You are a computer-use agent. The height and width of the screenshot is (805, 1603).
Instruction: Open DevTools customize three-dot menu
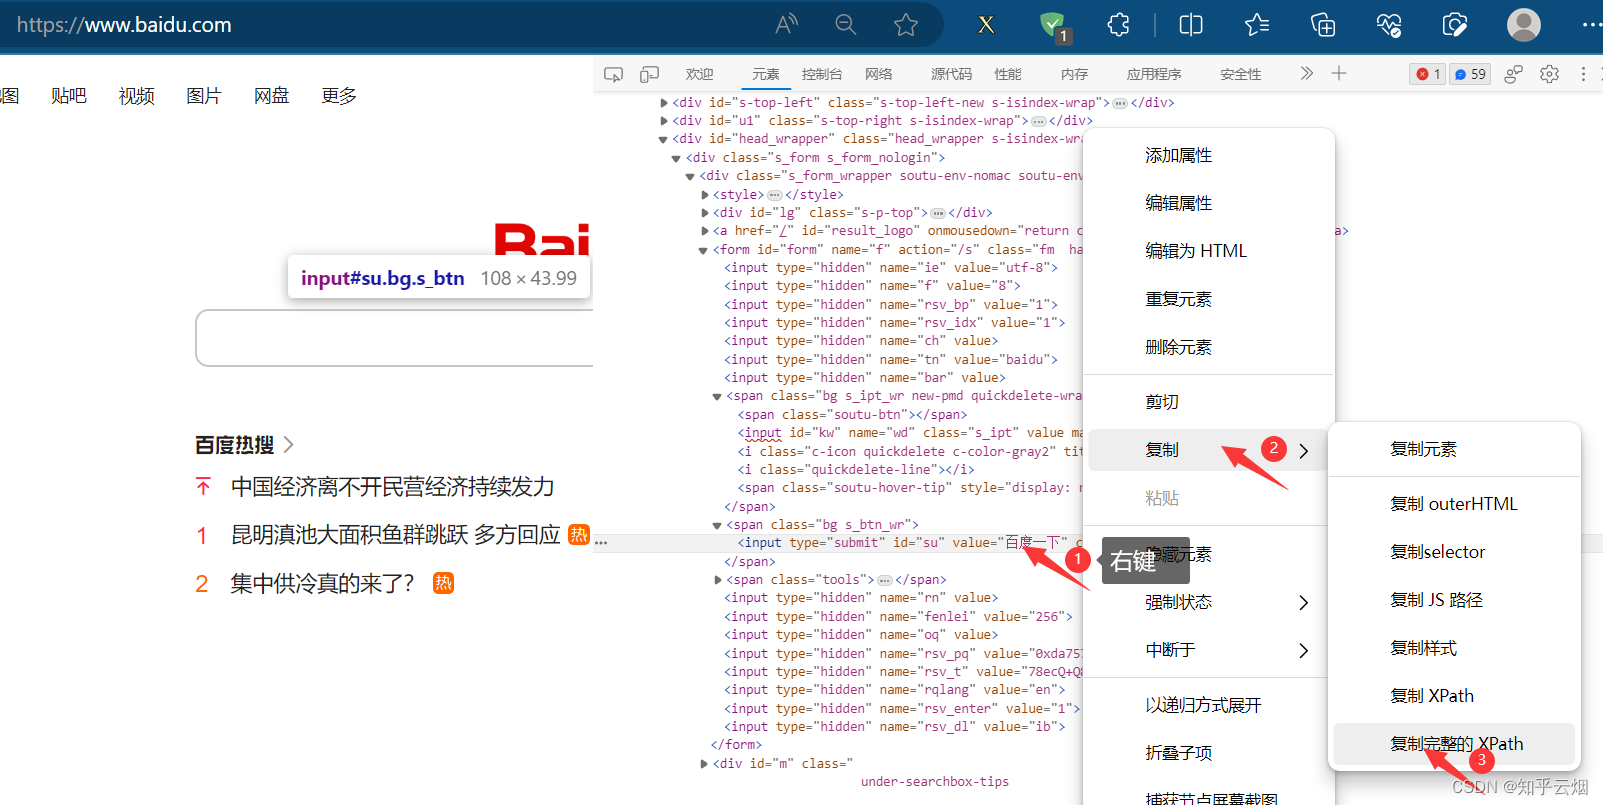tap(1583, 74)
